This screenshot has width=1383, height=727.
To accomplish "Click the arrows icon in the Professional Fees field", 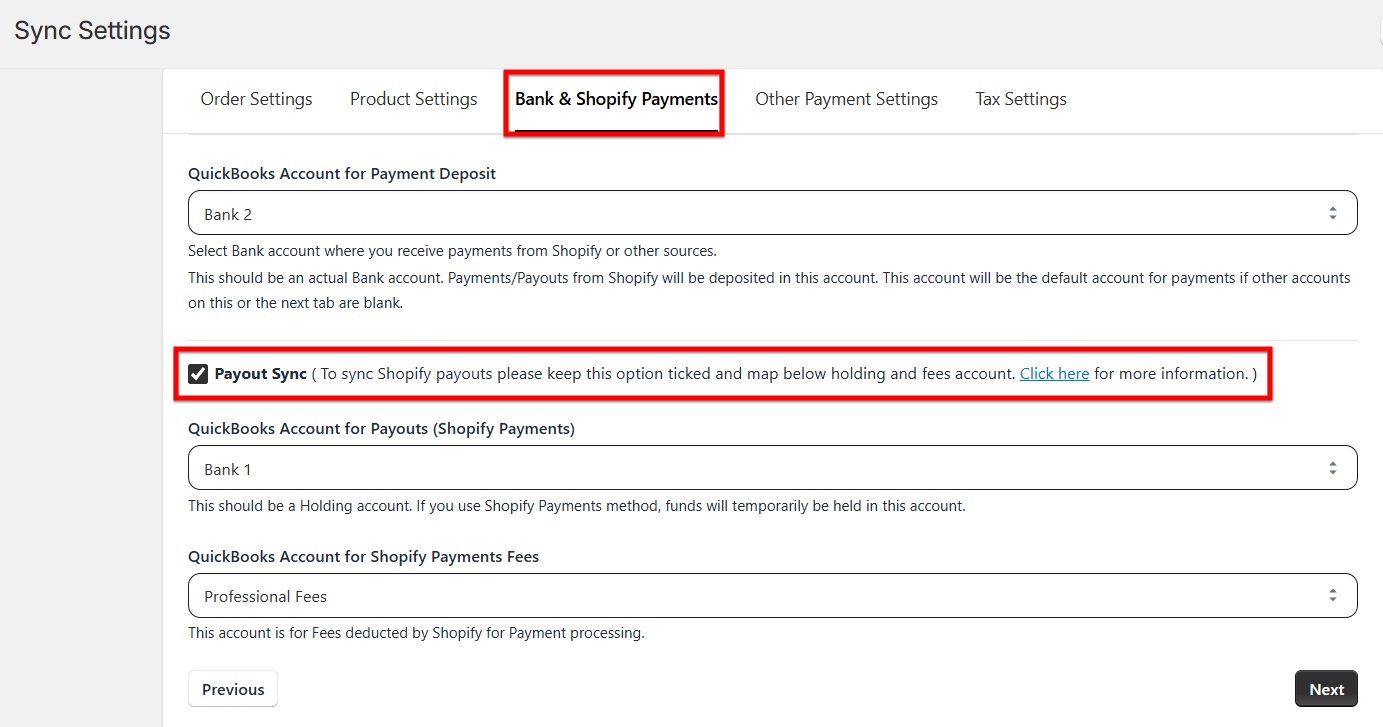I will pos(1332,595).
